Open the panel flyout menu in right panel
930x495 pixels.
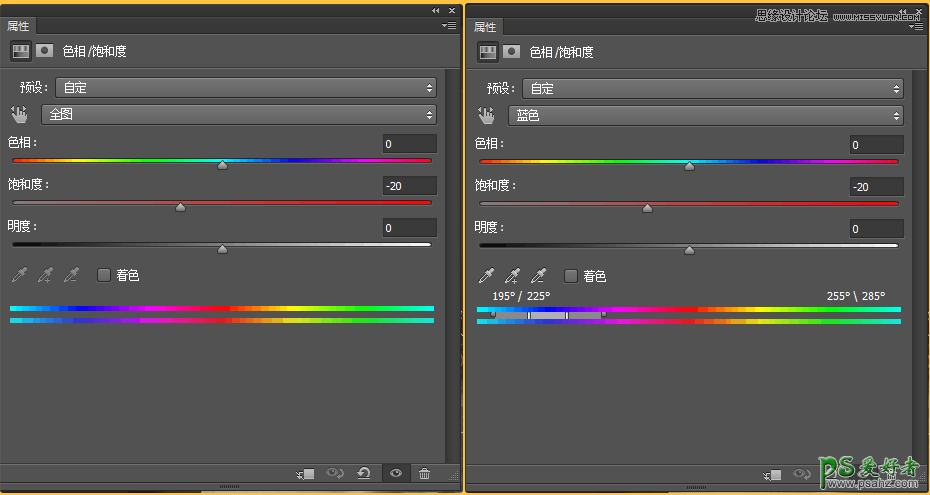[916, 27]
